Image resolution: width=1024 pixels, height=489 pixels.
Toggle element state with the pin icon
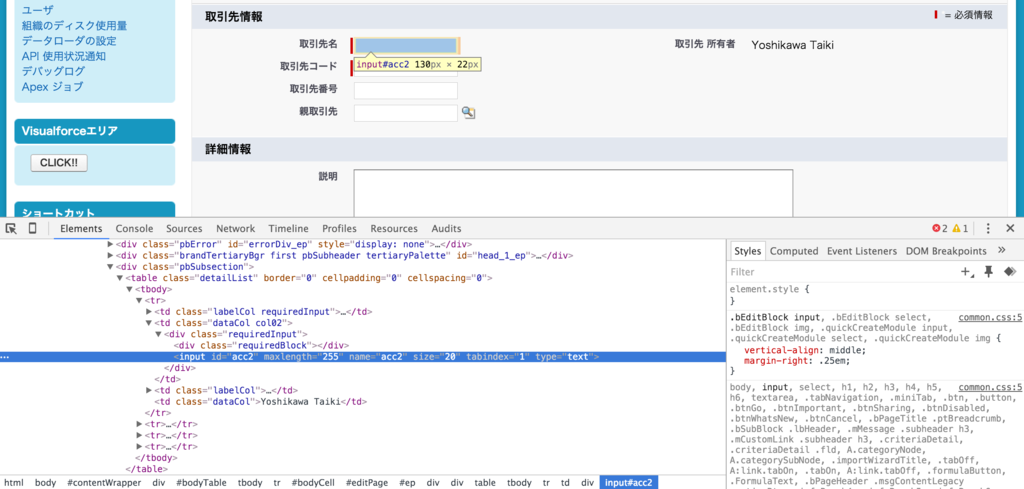pyautogui.click(x=989, y=272)
